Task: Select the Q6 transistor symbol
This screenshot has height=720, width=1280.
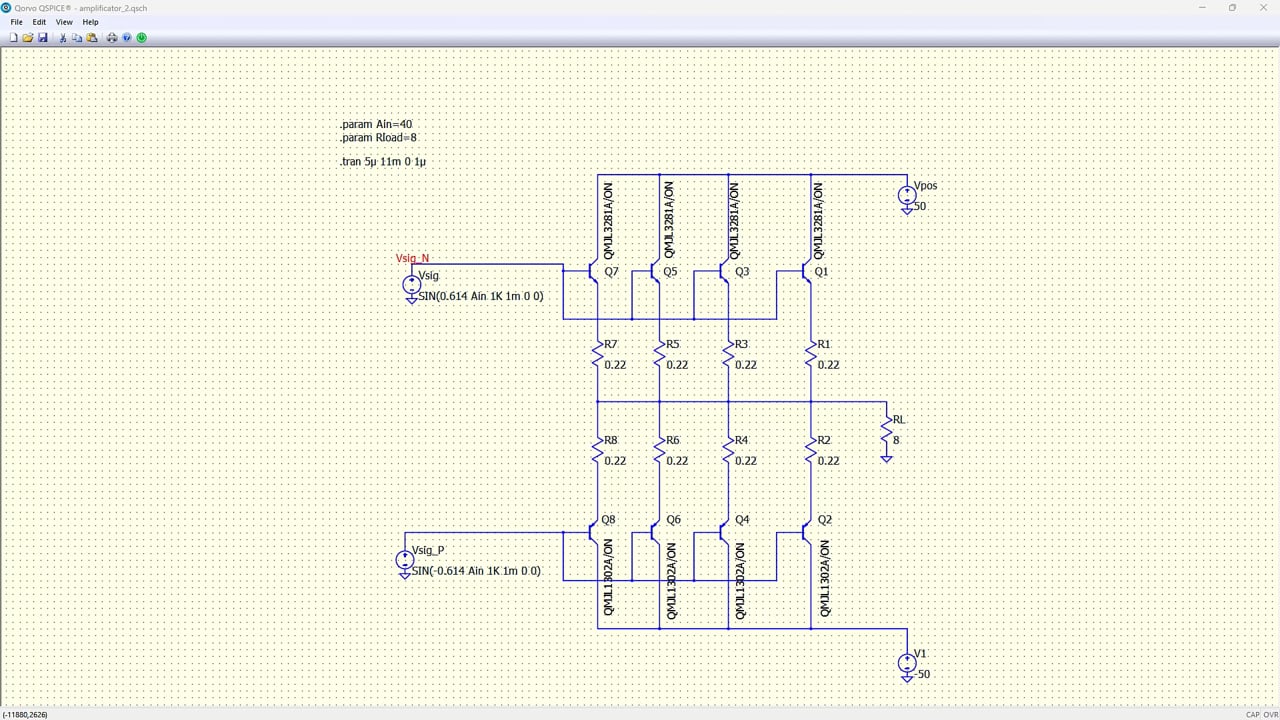Action: [654, 533]
